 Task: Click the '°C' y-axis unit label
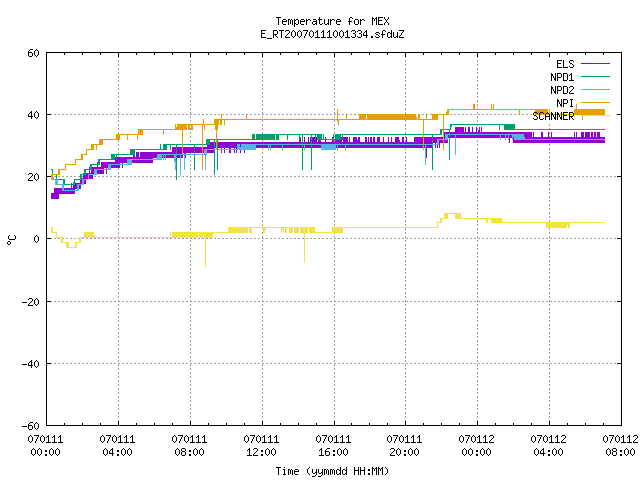click(x=11, y=240)
